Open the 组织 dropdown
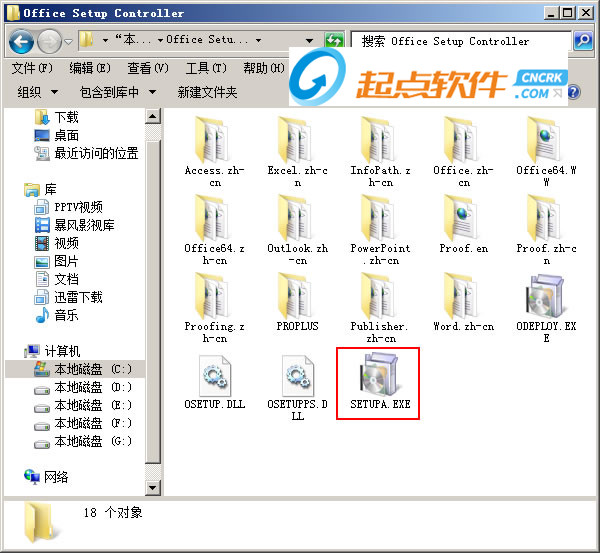Screen dimensions: 600x553 [x=38, y=92]
